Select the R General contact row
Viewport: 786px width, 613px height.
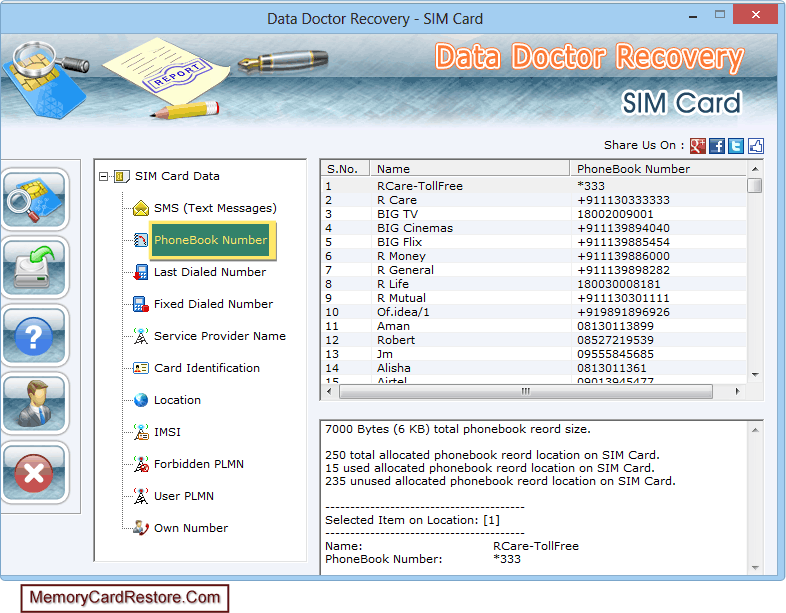click(x=533, y=270)
